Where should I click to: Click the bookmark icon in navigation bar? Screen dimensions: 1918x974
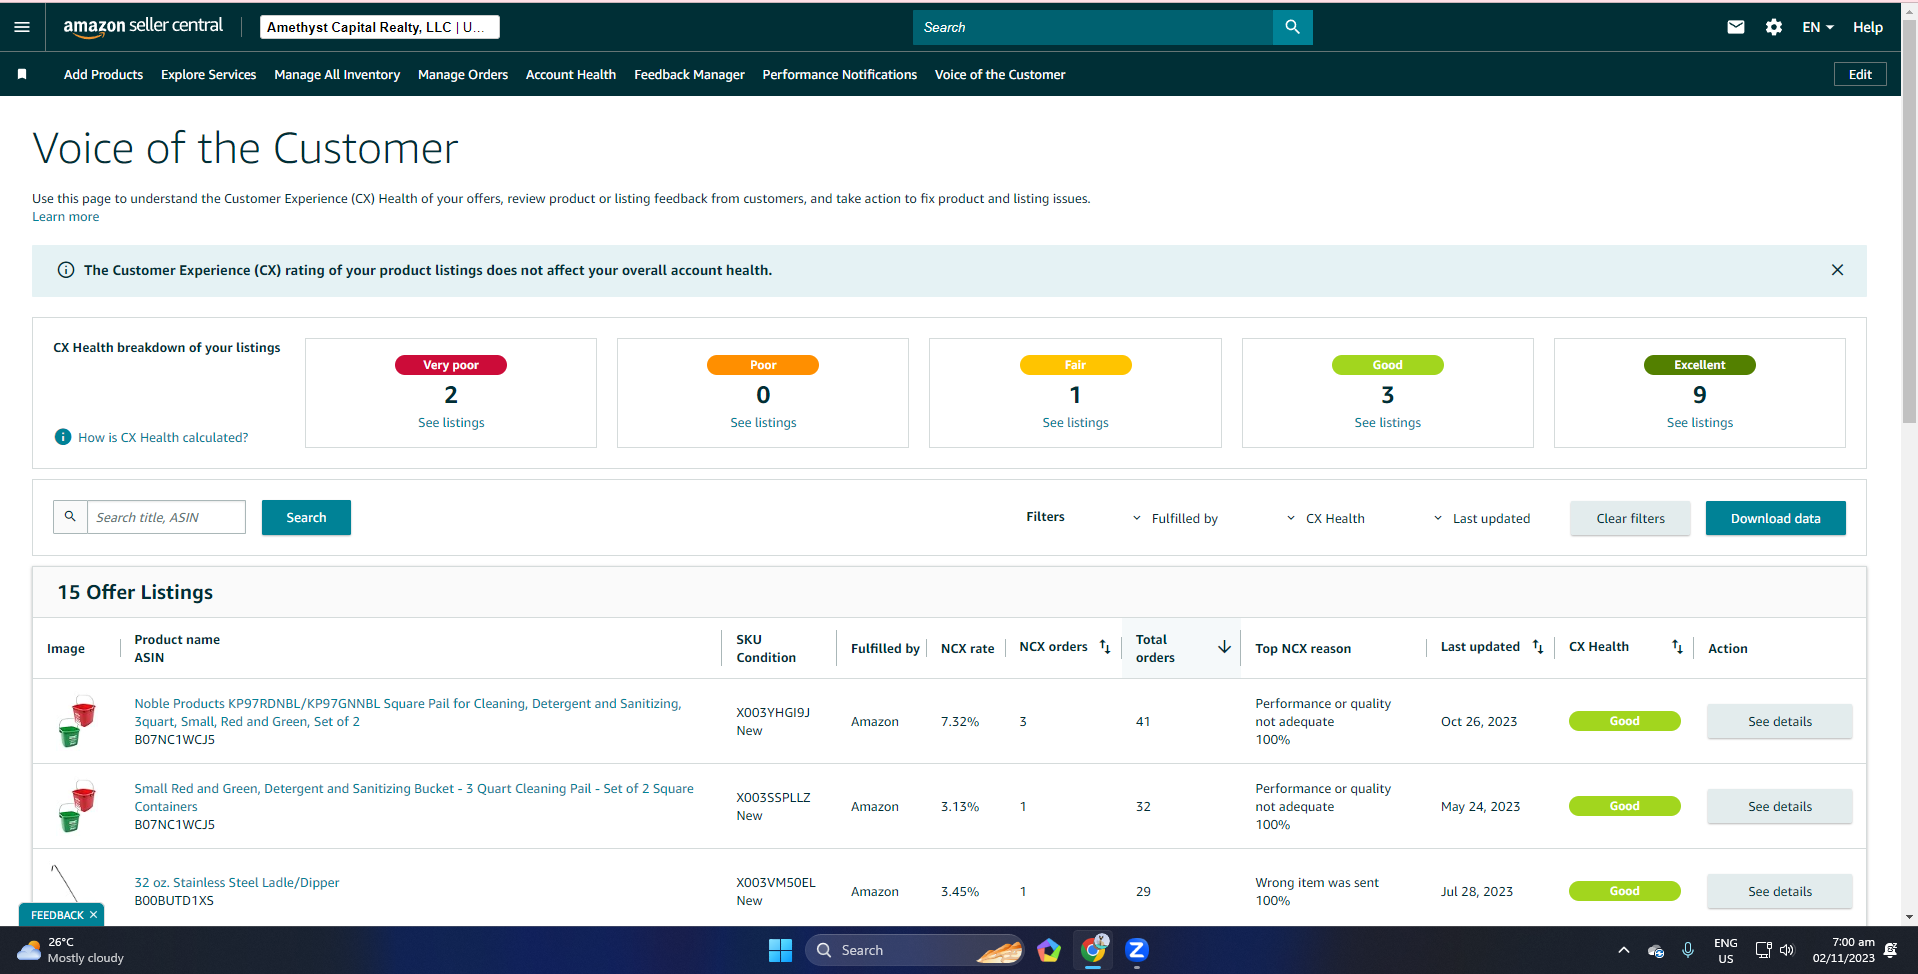click(x=22, y=74)
